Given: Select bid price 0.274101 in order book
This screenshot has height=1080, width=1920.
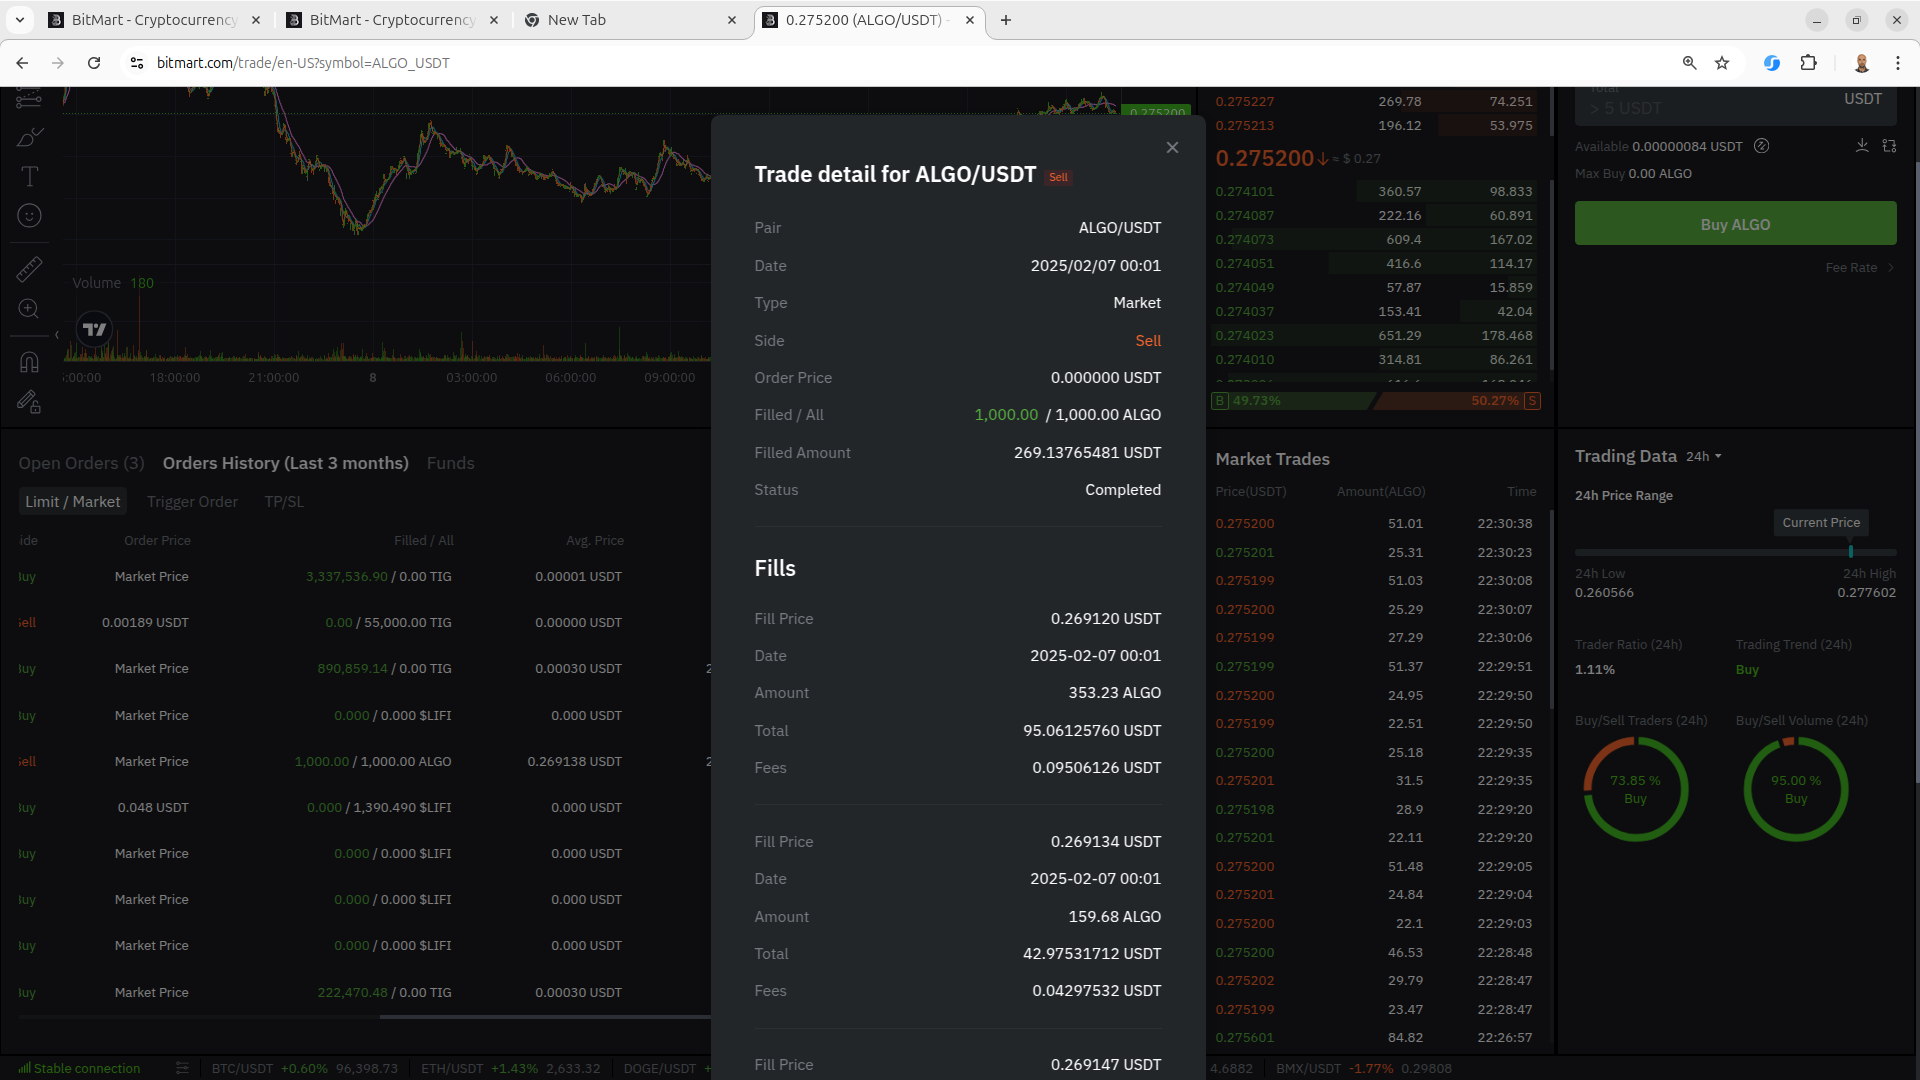Looking at the screenshot, I should [x=1244, y=191].
